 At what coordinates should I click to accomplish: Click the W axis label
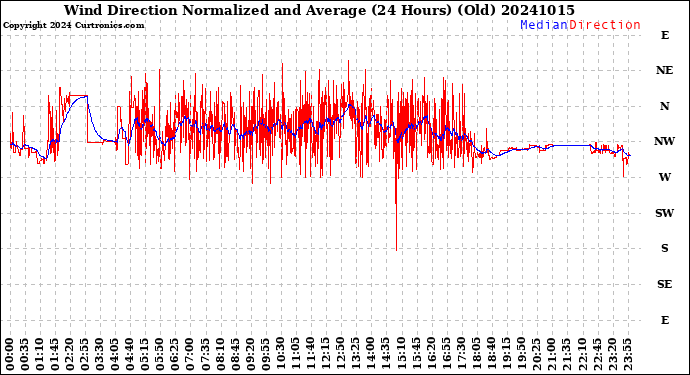click(664, 177)
